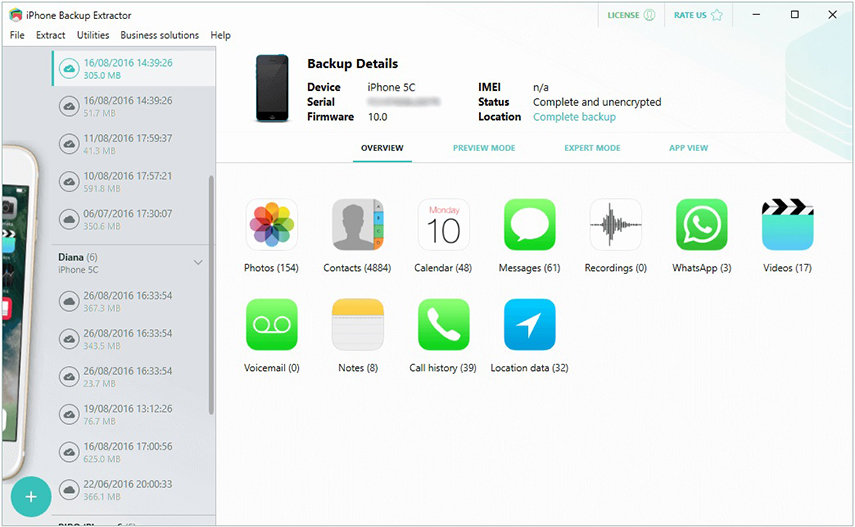Click cloud icon of 23.7 MB backup
The height and width of the screenshot is (527, 855).
pos(69,376)
